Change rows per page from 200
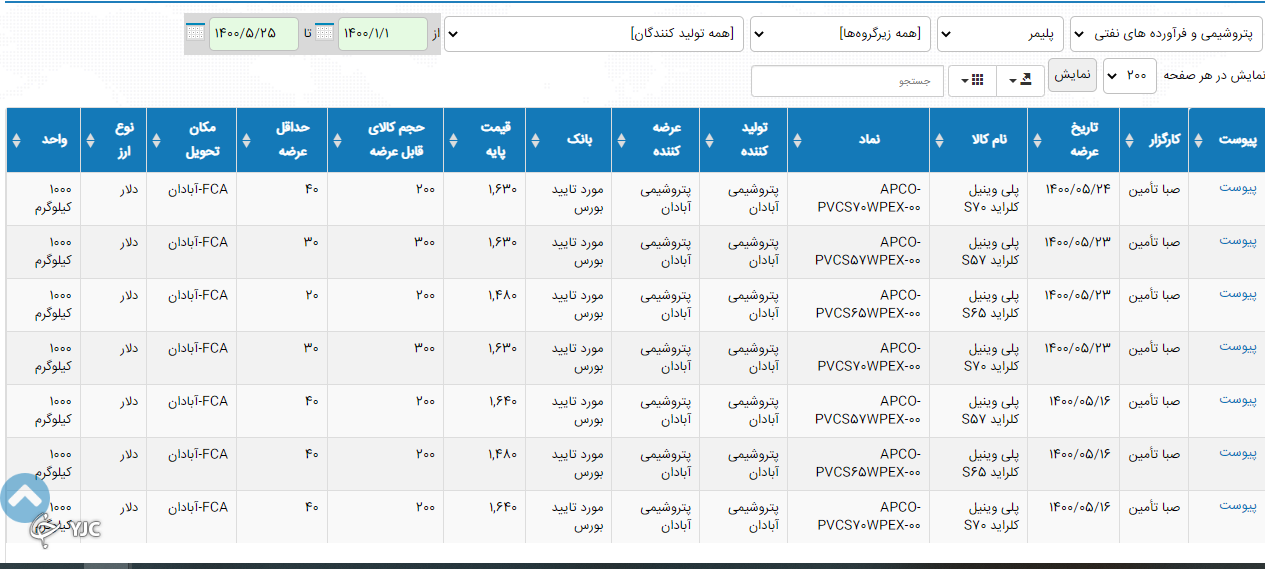The height and width of the screenshot is (569, 1265). pos(1129,76)
